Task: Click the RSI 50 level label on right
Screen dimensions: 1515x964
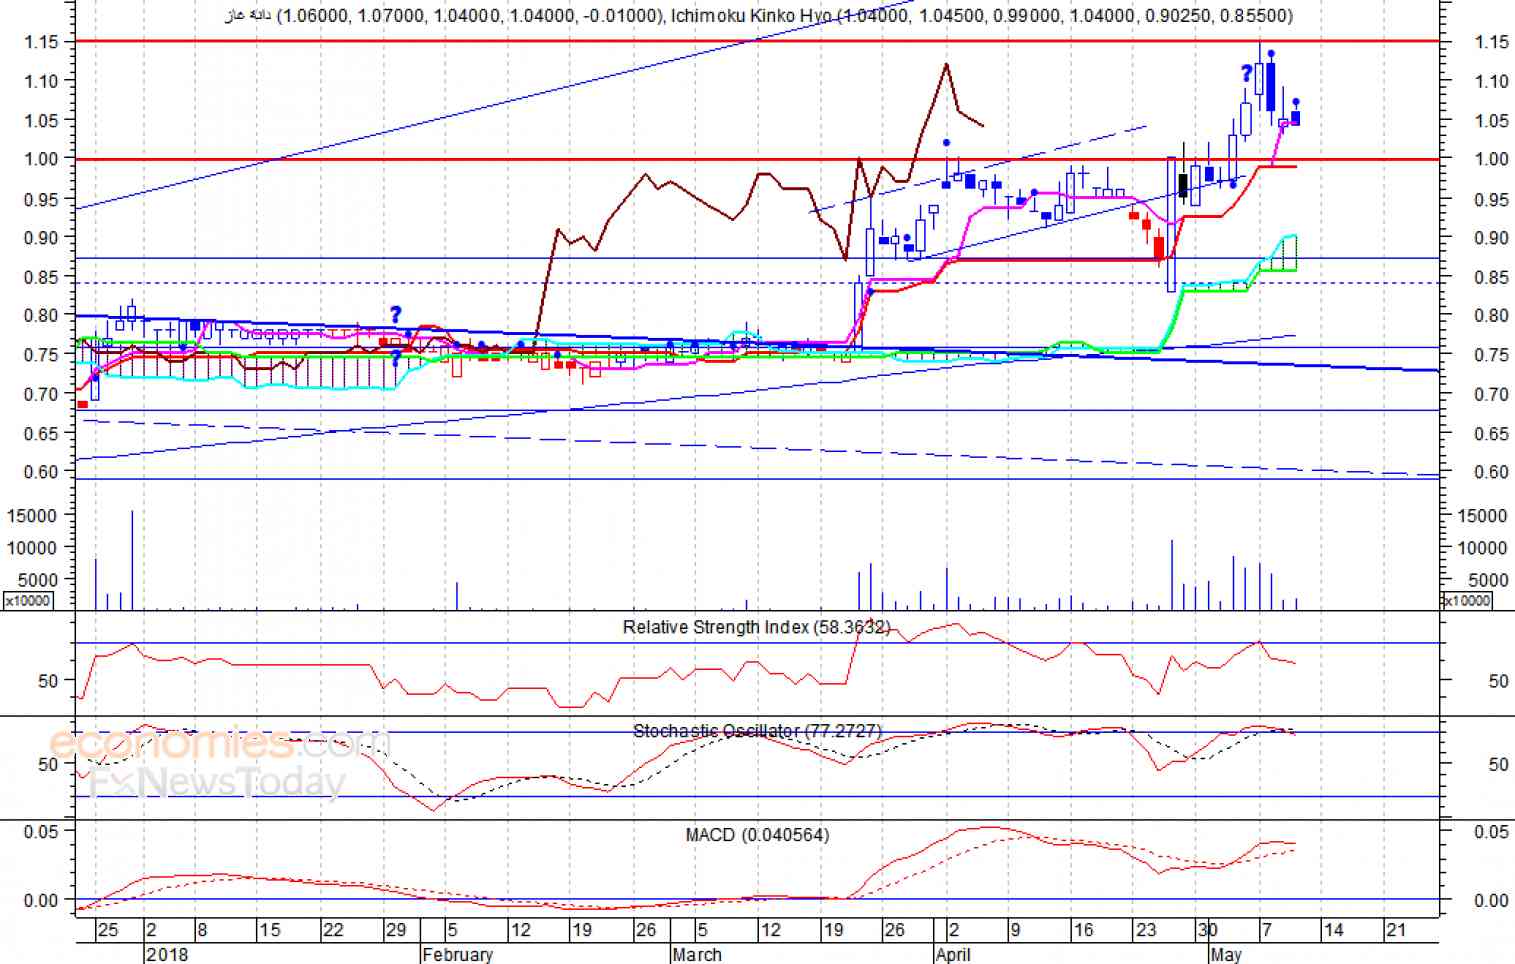Action: 1497,681
